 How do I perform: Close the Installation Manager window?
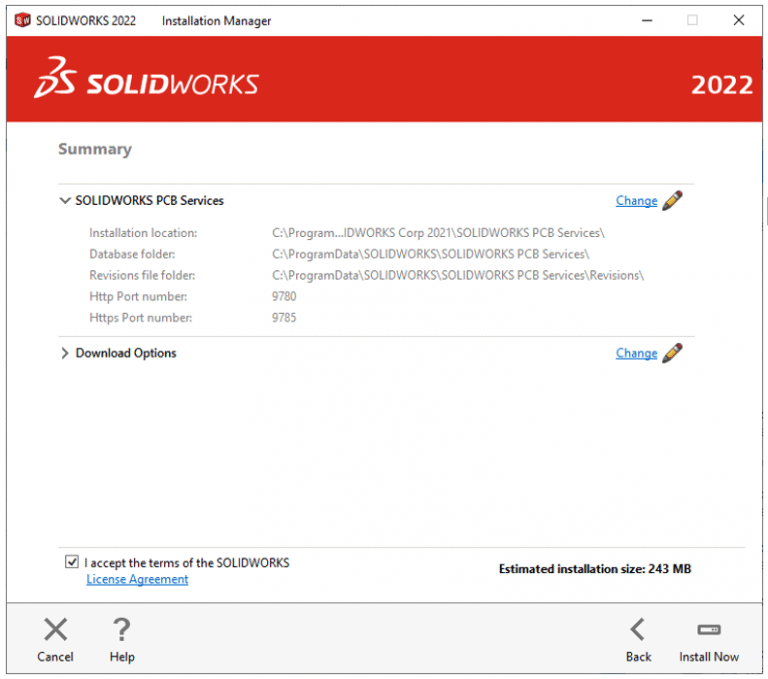point(739,20)
